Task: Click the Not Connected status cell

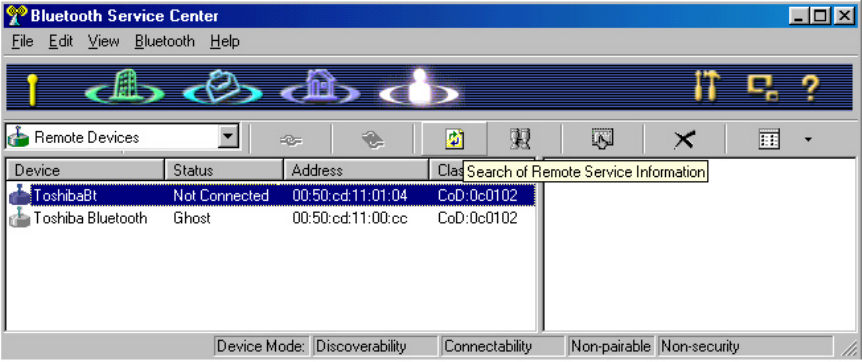Action: [221, 195]
